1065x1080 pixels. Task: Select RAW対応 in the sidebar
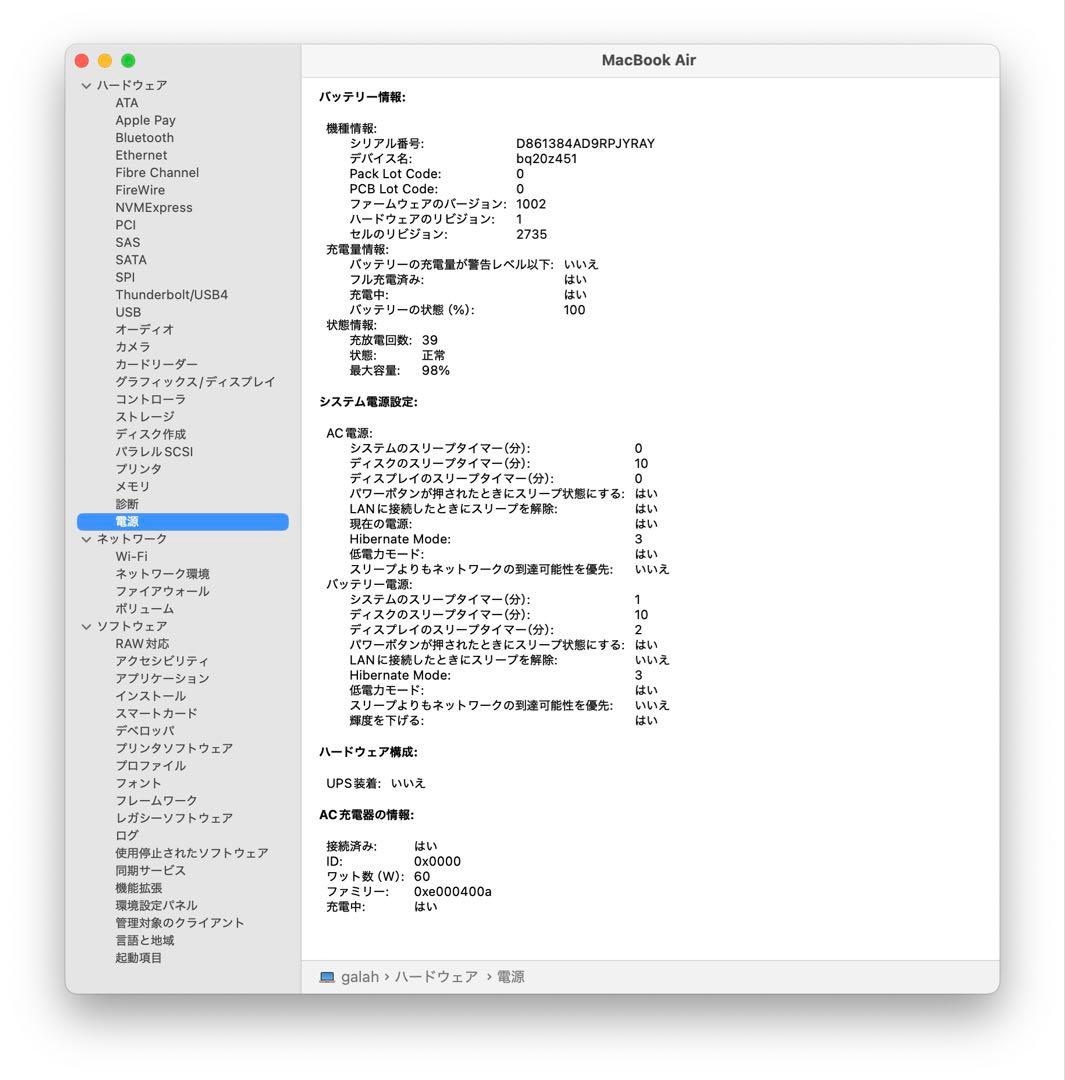pyautogui.click(x=142, y=643)
